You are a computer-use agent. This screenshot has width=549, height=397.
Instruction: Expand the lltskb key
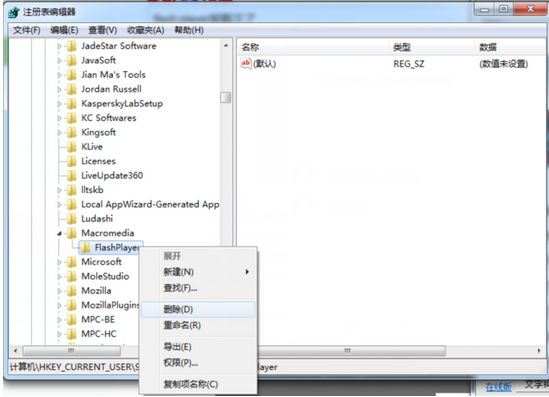click(x=59, y=190)
